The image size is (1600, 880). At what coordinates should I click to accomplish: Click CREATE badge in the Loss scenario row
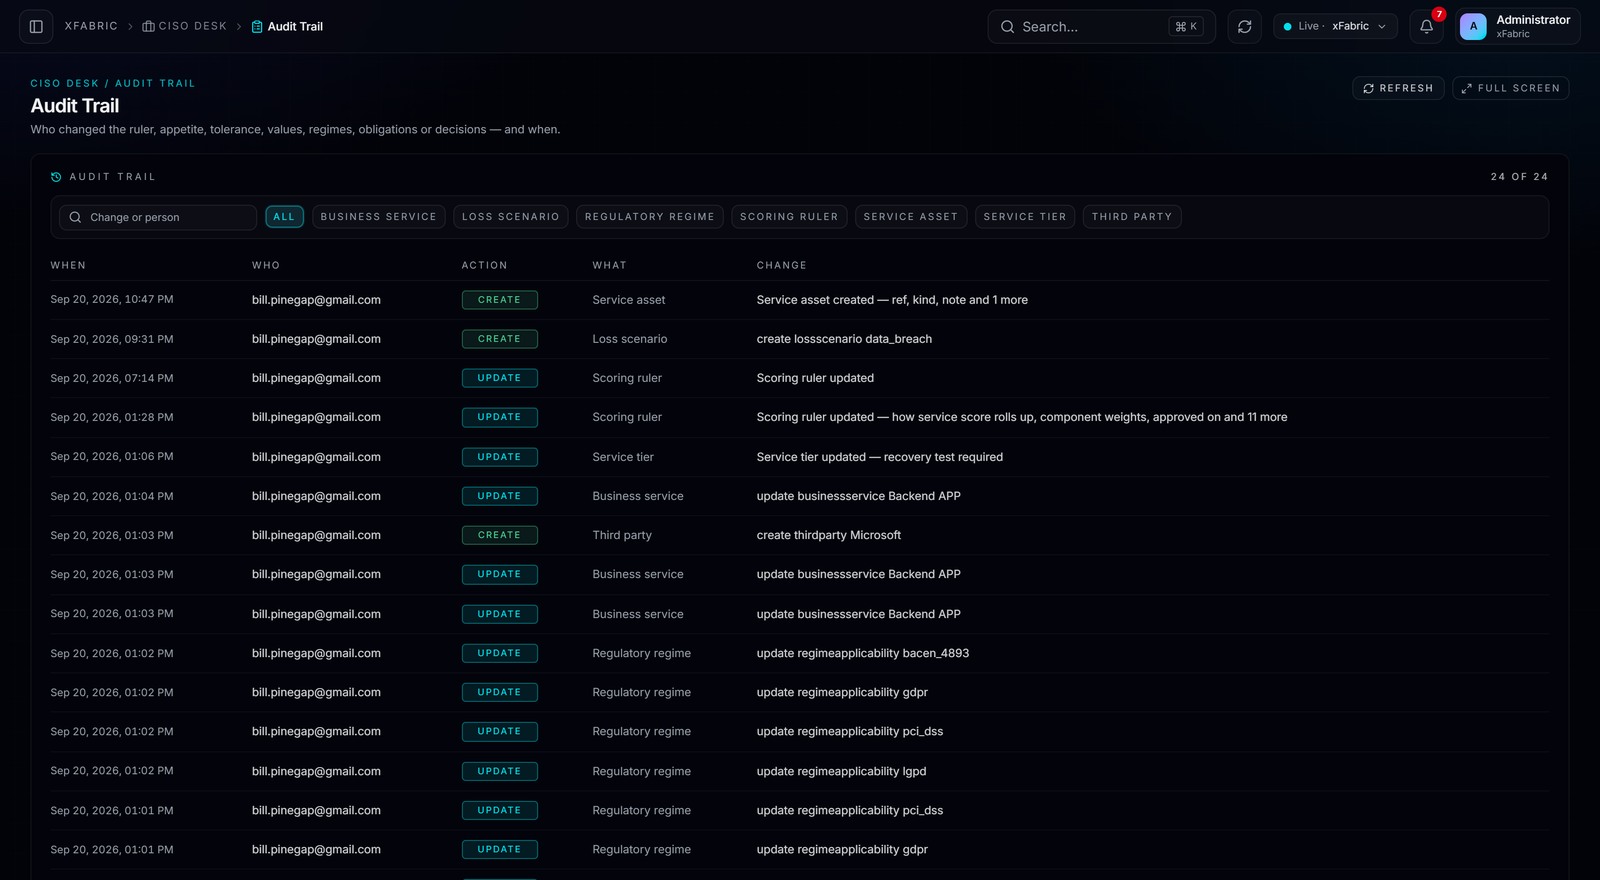tap(500, 339)
